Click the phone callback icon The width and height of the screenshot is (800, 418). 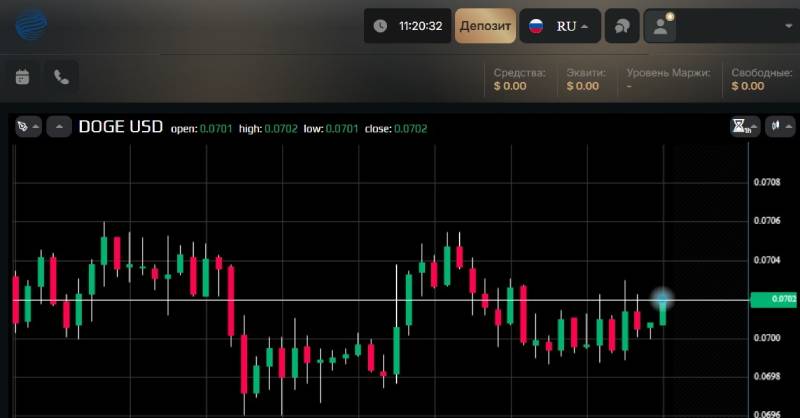(x=61, y=77)
